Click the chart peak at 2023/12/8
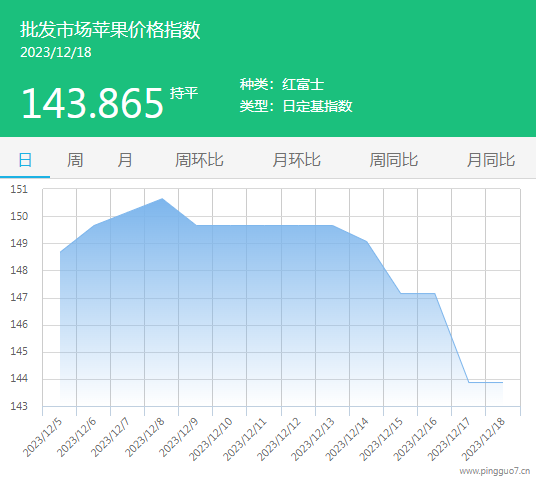Screen dimensions: 536x482 pos(162,199)
